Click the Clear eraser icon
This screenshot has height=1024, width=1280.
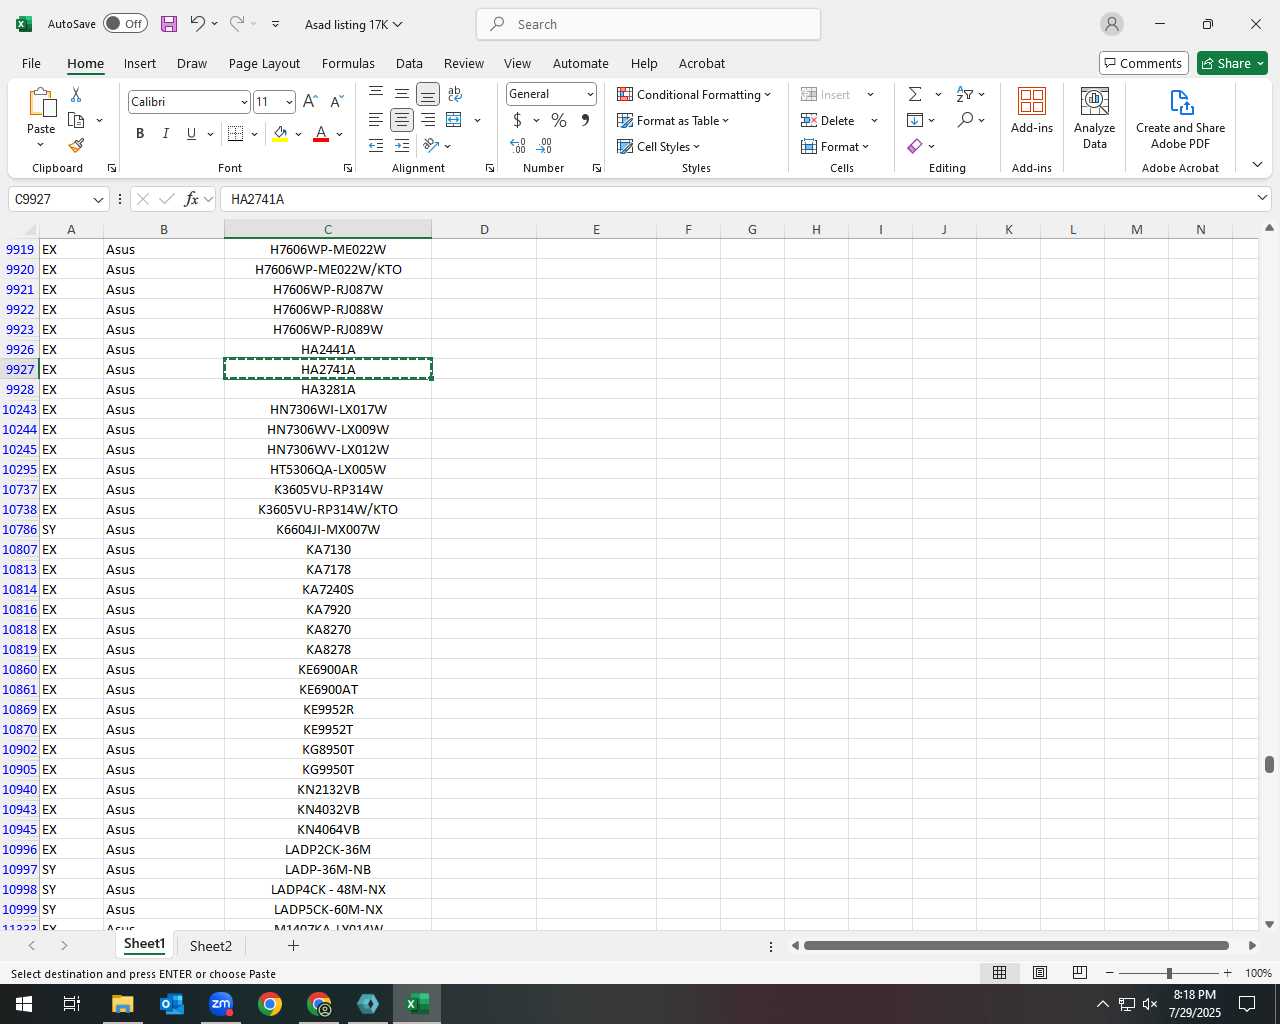point(915,146)
